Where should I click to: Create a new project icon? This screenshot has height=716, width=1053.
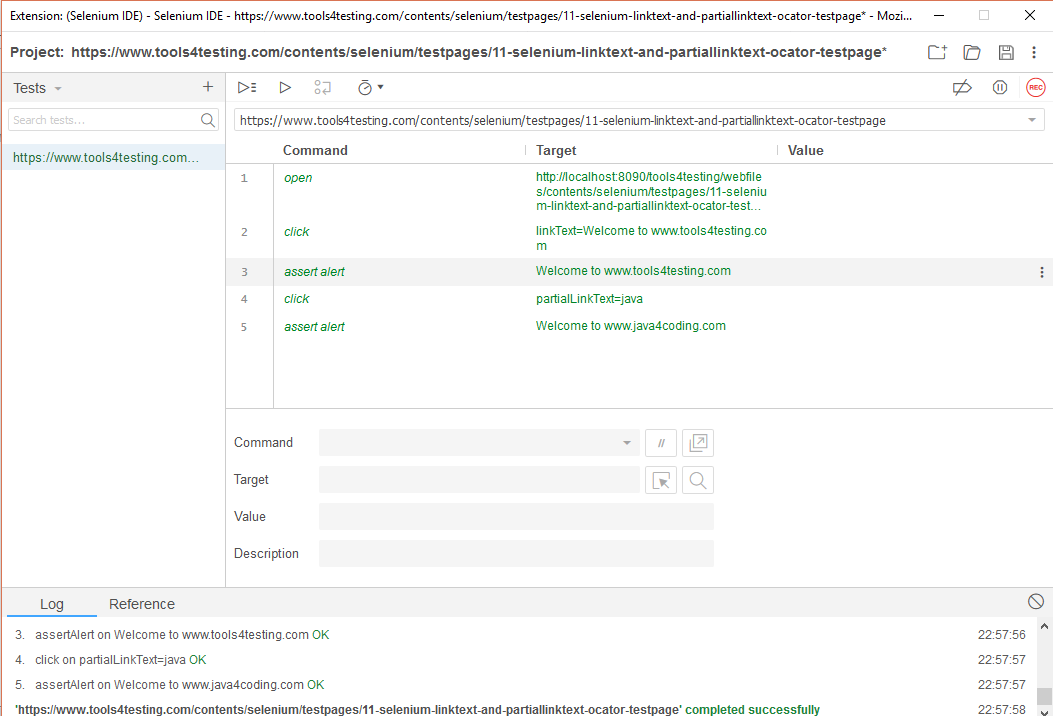[937, 52]
